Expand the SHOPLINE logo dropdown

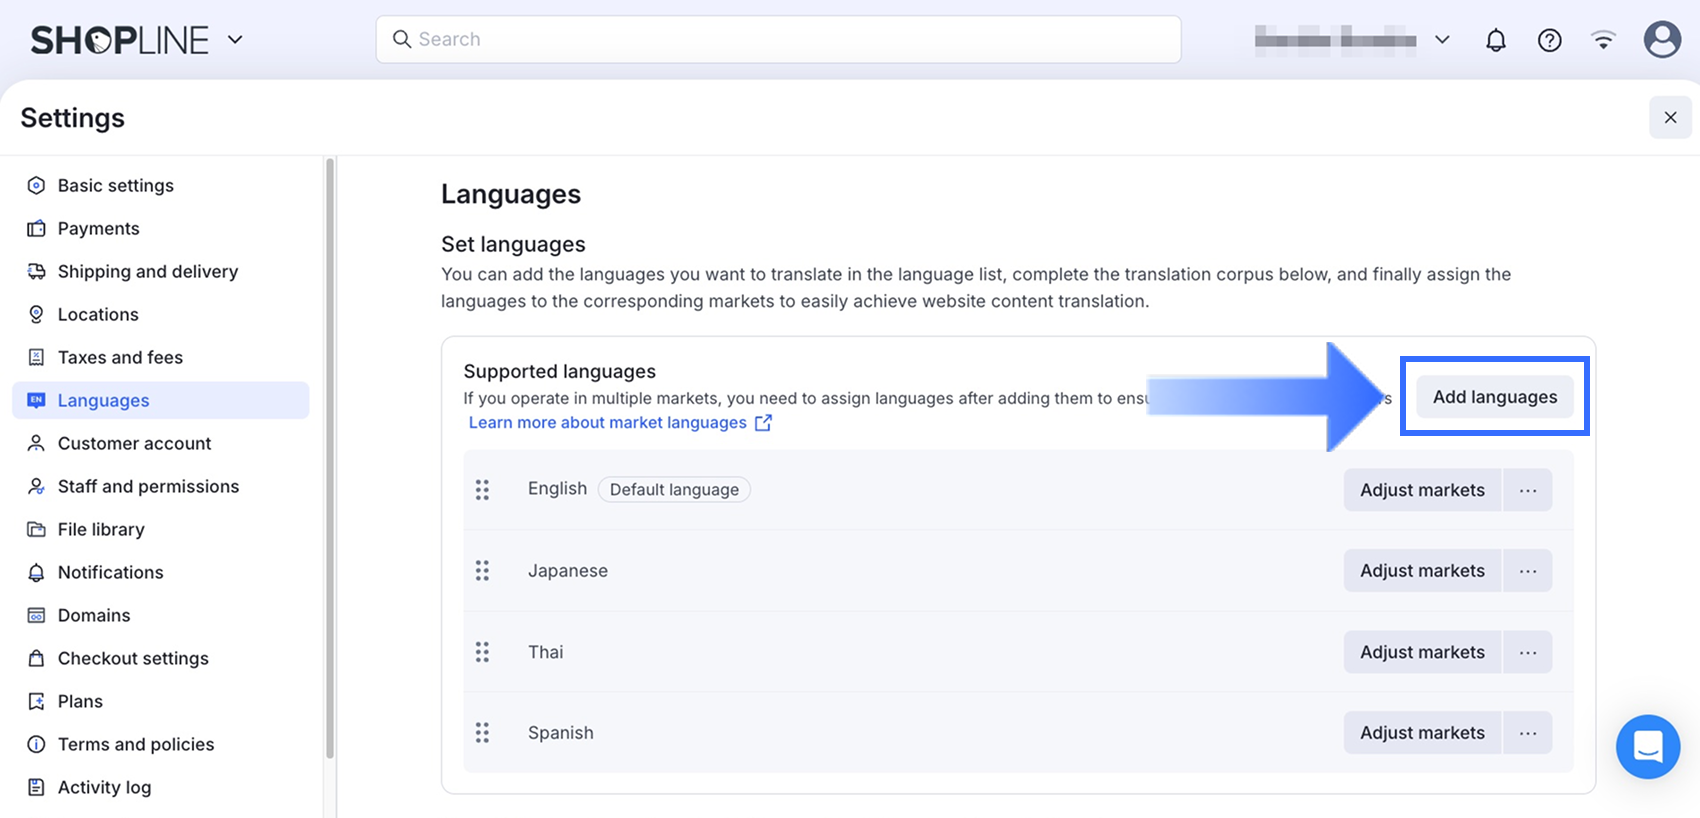point(235,40)
